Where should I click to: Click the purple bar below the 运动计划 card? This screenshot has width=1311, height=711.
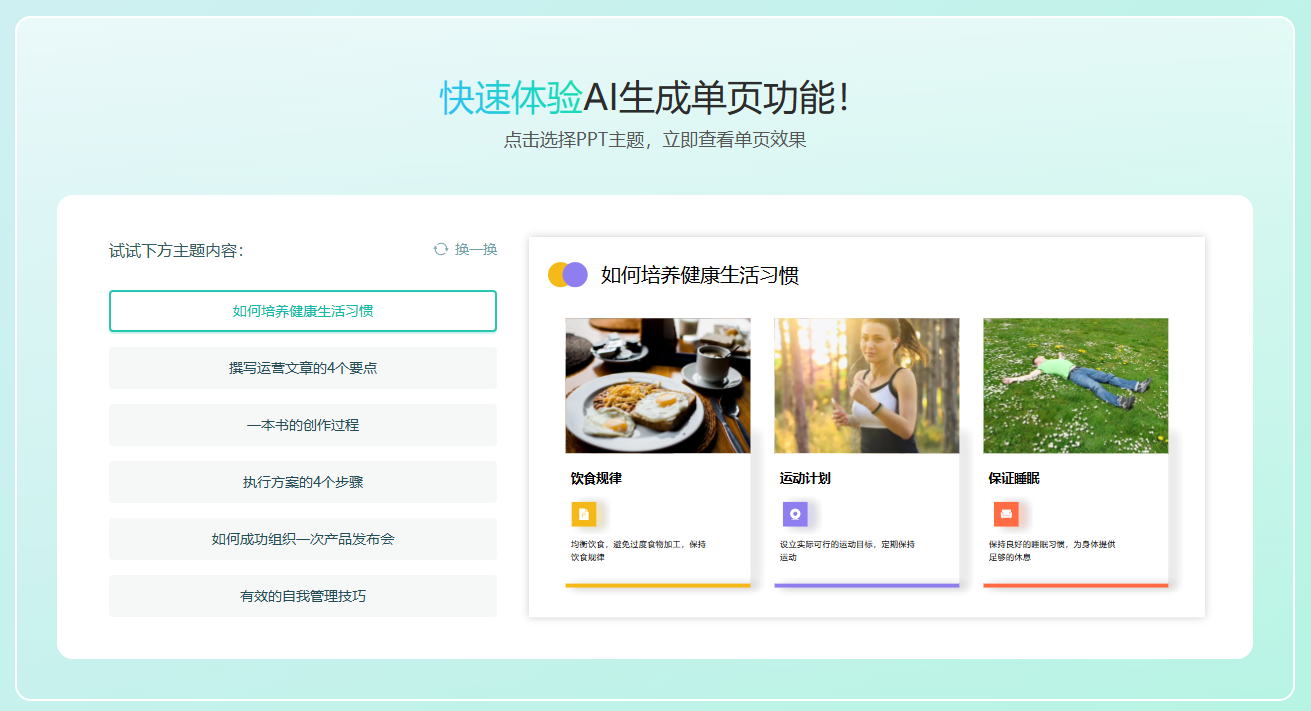click(x=867, y=585)
